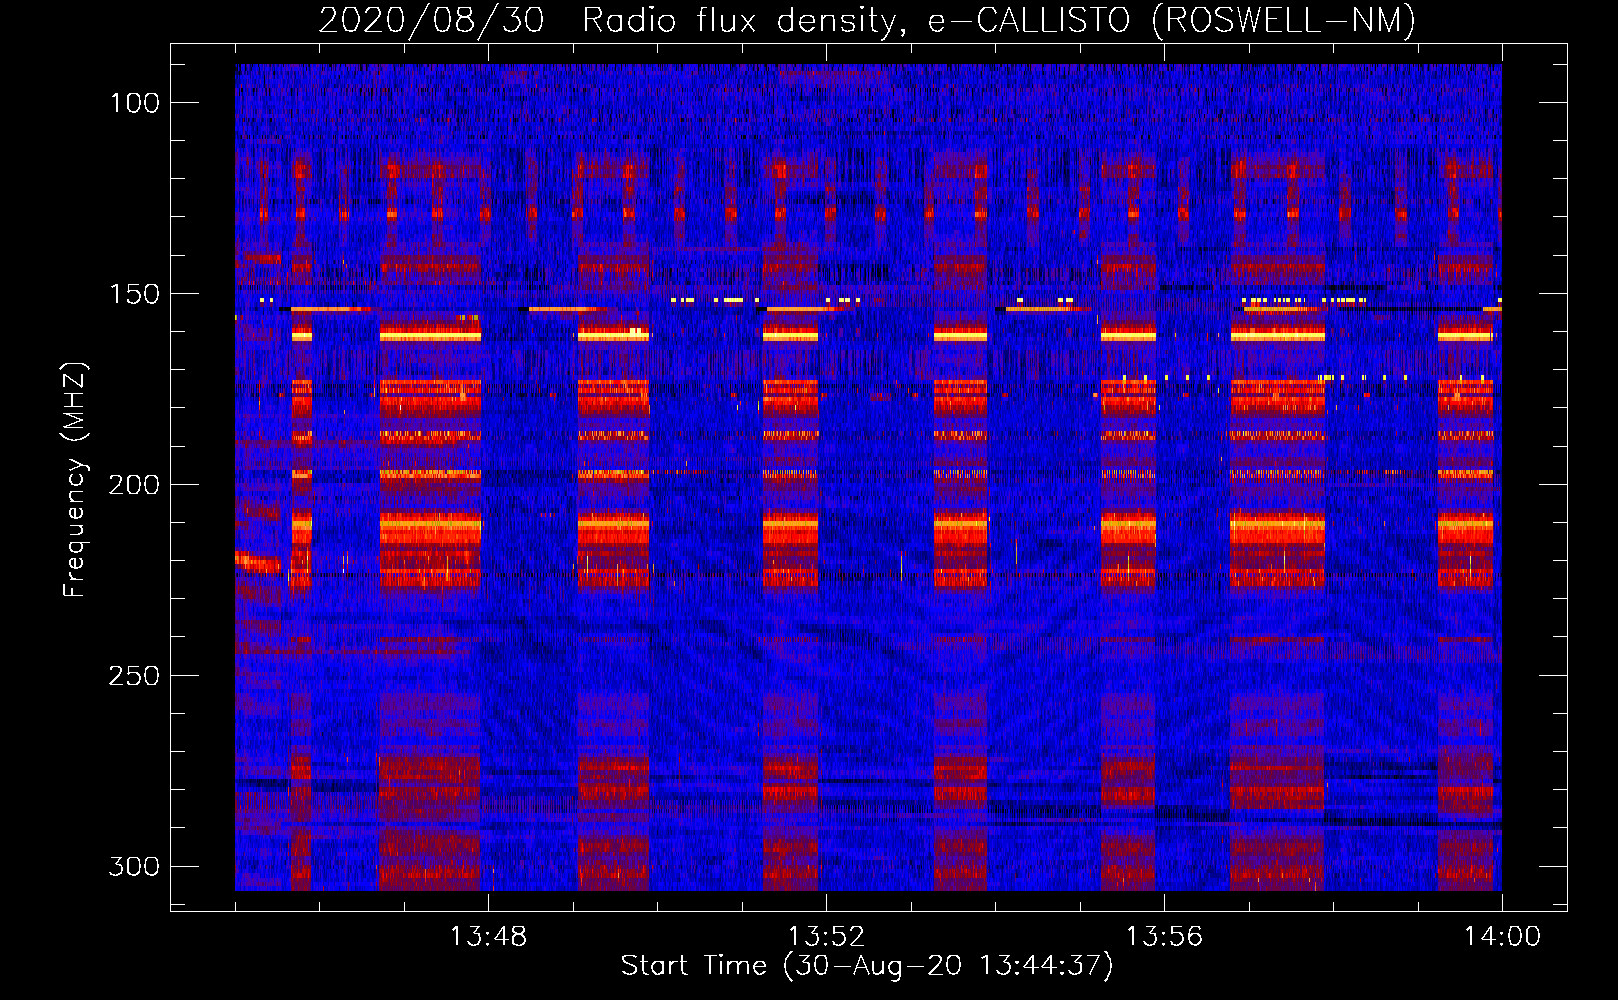Click the 'Start Time (30-Aug-20 13:44:37)' label
The height and width of the screenshot is (1000, 1618).
[x=867, y=966]
